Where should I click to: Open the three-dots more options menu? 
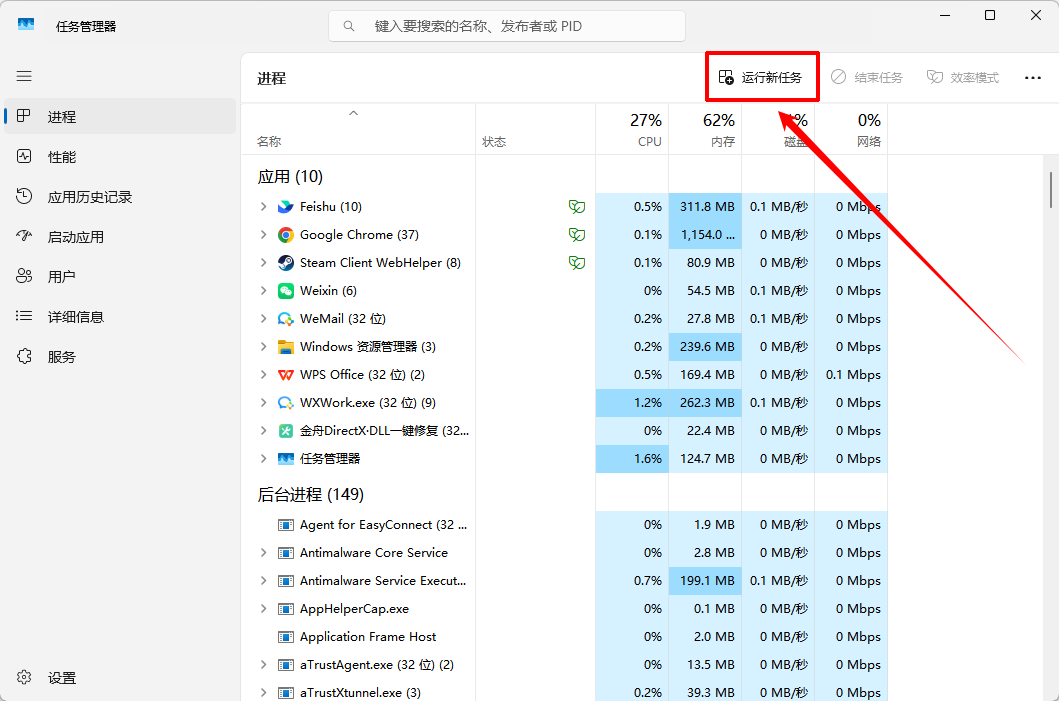pos(1033,78)
